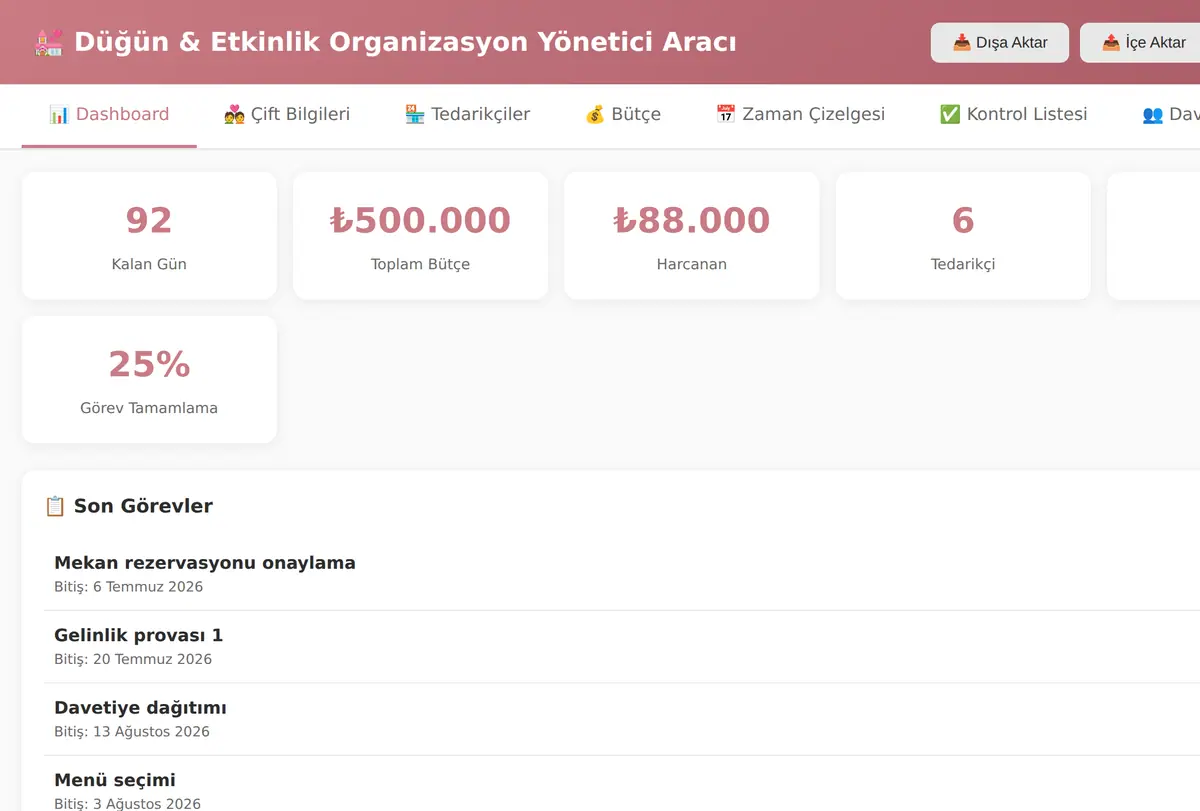Click the date Bitiş: 6 Temmuz 2026

pyautogui.click(x=128, y=587)
